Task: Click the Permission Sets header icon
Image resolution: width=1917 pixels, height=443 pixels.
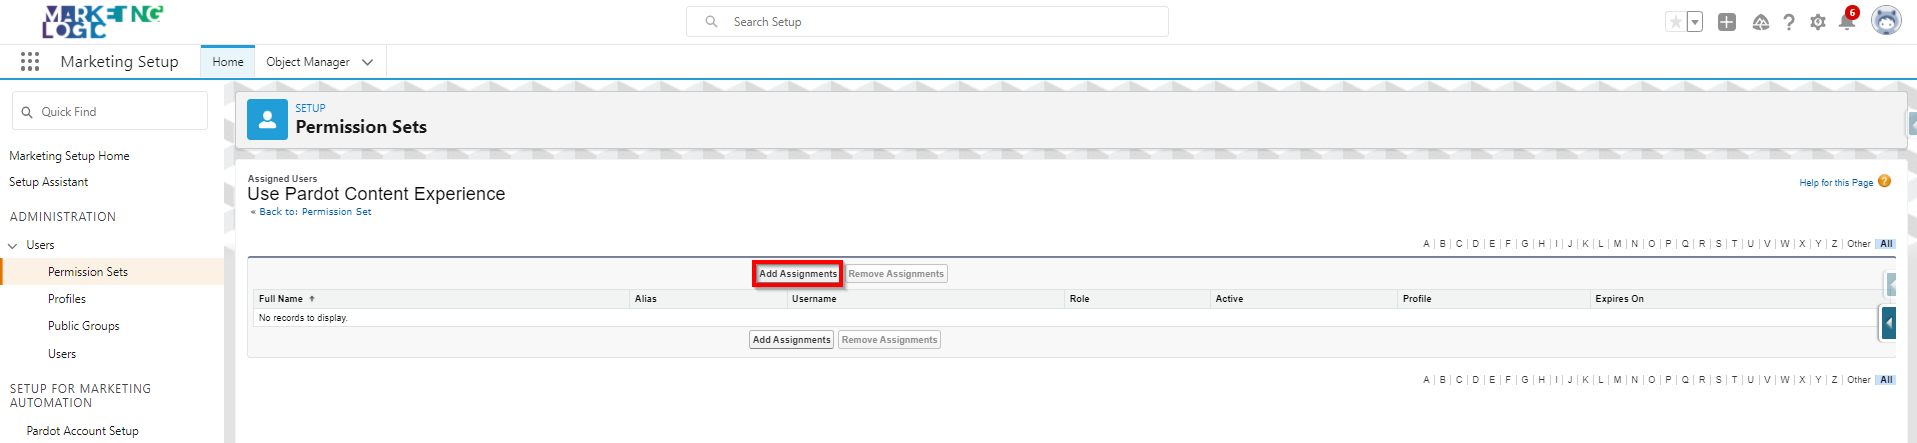Action: pyautogui.click(x=267, y=120)
